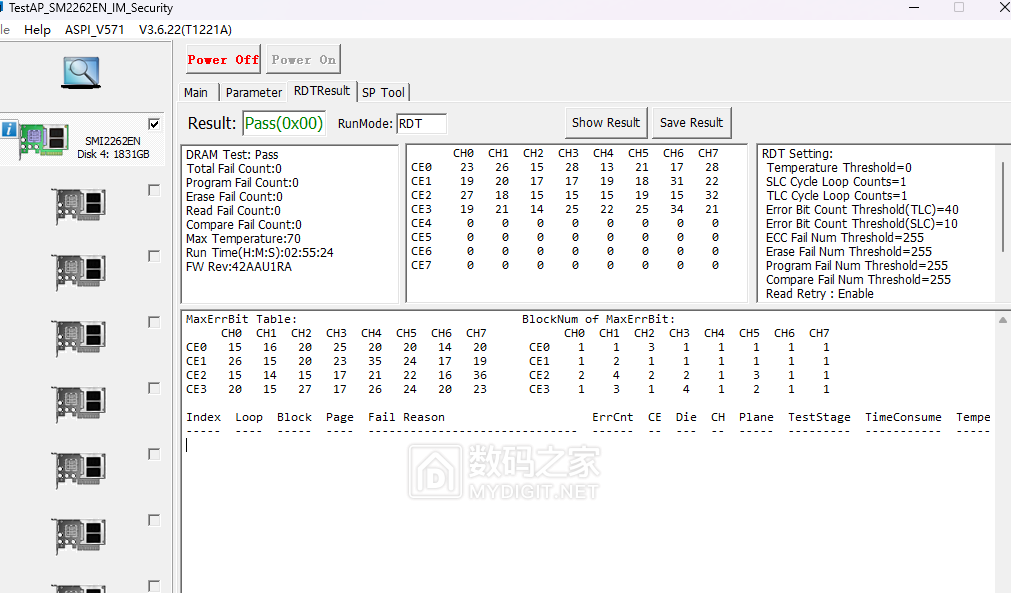Tick the checkbox of the fifth empty slot
This screenshot has height=593, width=1011.
[153, 454]
